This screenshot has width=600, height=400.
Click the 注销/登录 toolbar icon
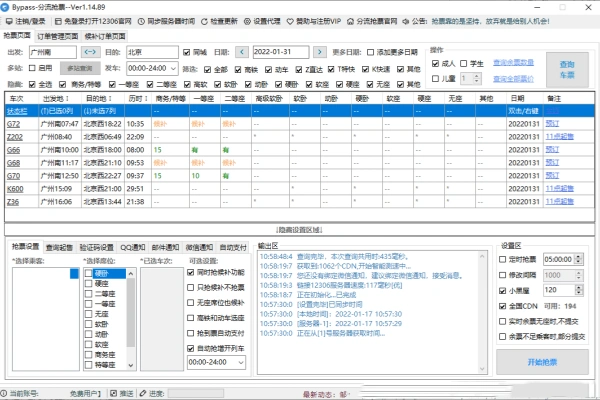click(30, 19)
